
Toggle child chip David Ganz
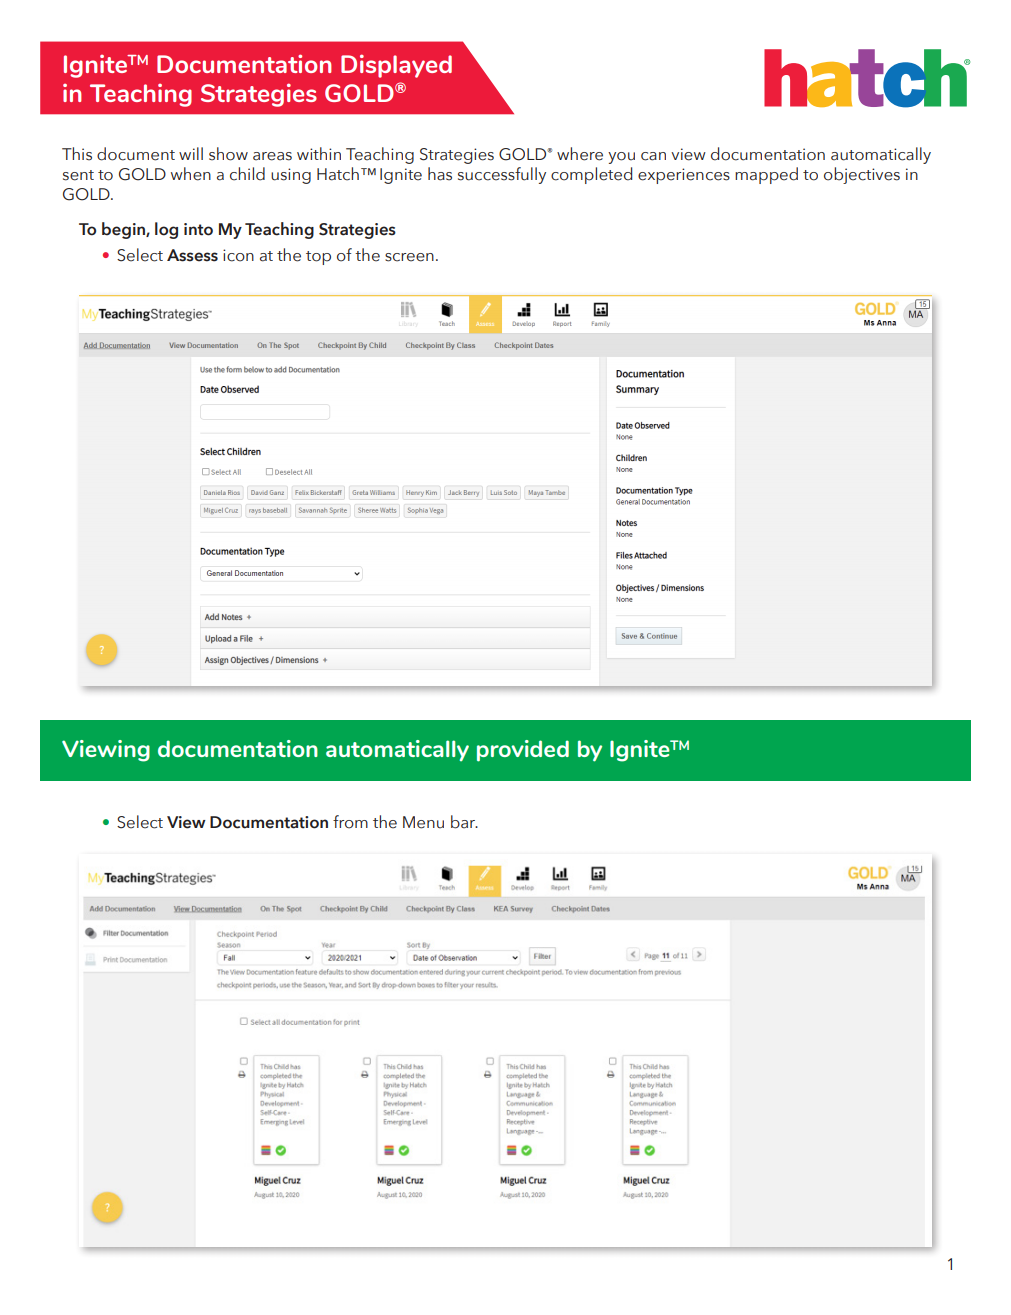[267, 493]
